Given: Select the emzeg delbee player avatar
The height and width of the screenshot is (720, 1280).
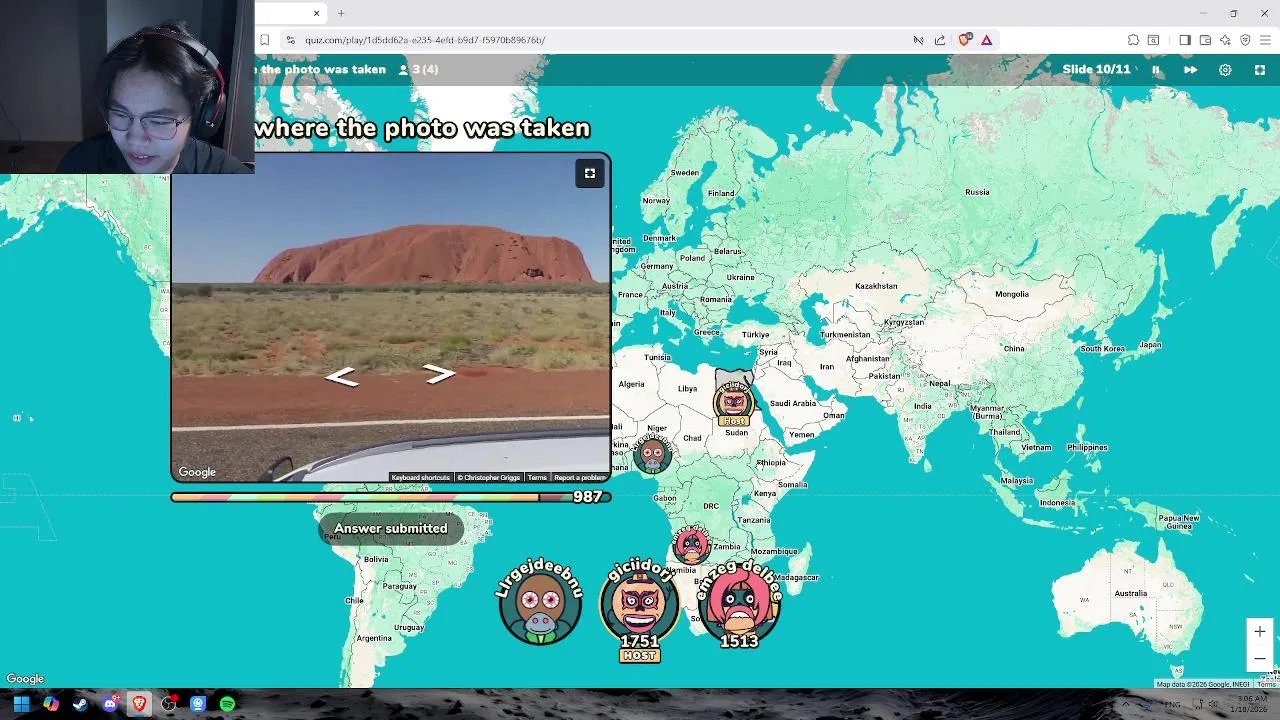Looking at the screenshot, I should (740, 605).
